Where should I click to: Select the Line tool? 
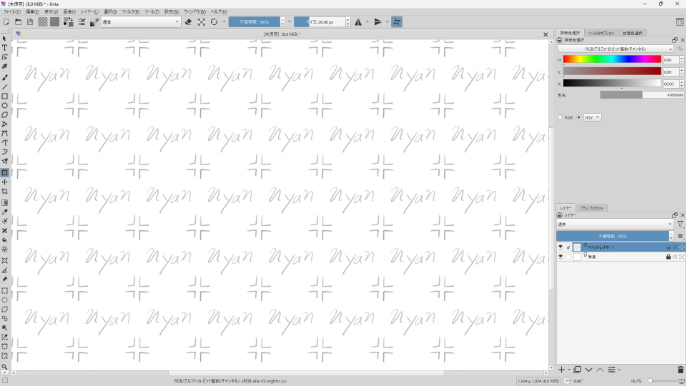(4, 87)
